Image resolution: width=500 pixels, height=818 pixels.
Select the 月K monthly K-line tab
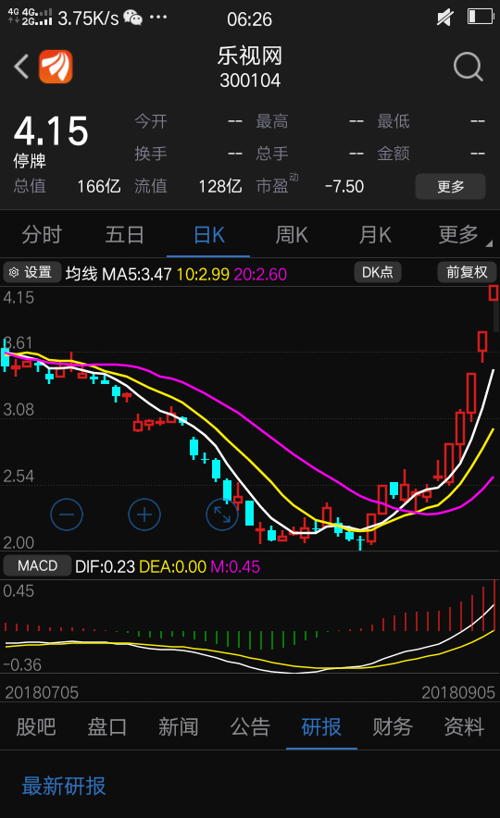[375, 235]
